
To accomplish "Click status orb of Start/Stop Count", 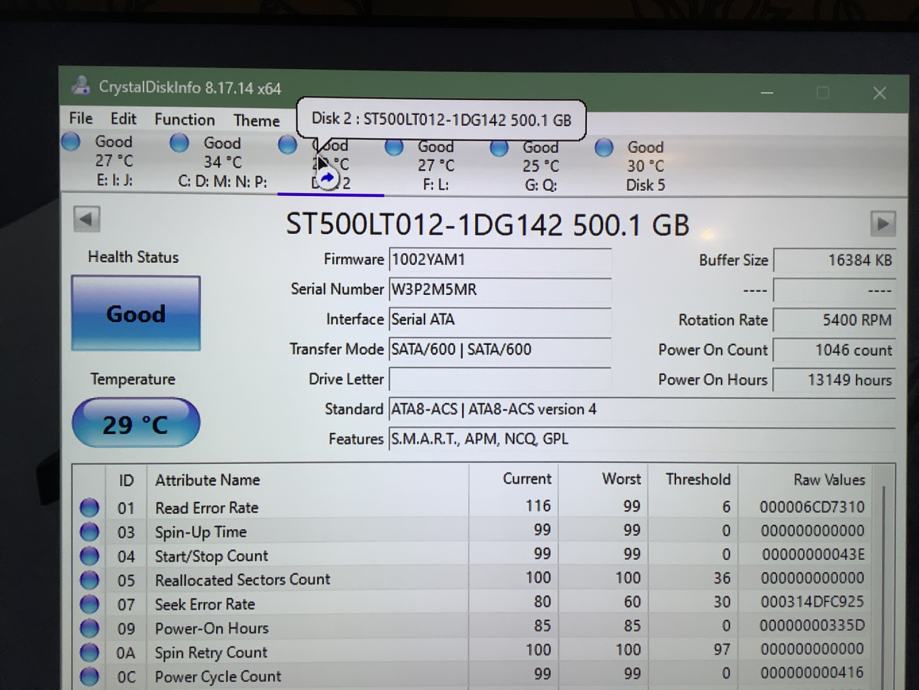I will pos(90,555).
